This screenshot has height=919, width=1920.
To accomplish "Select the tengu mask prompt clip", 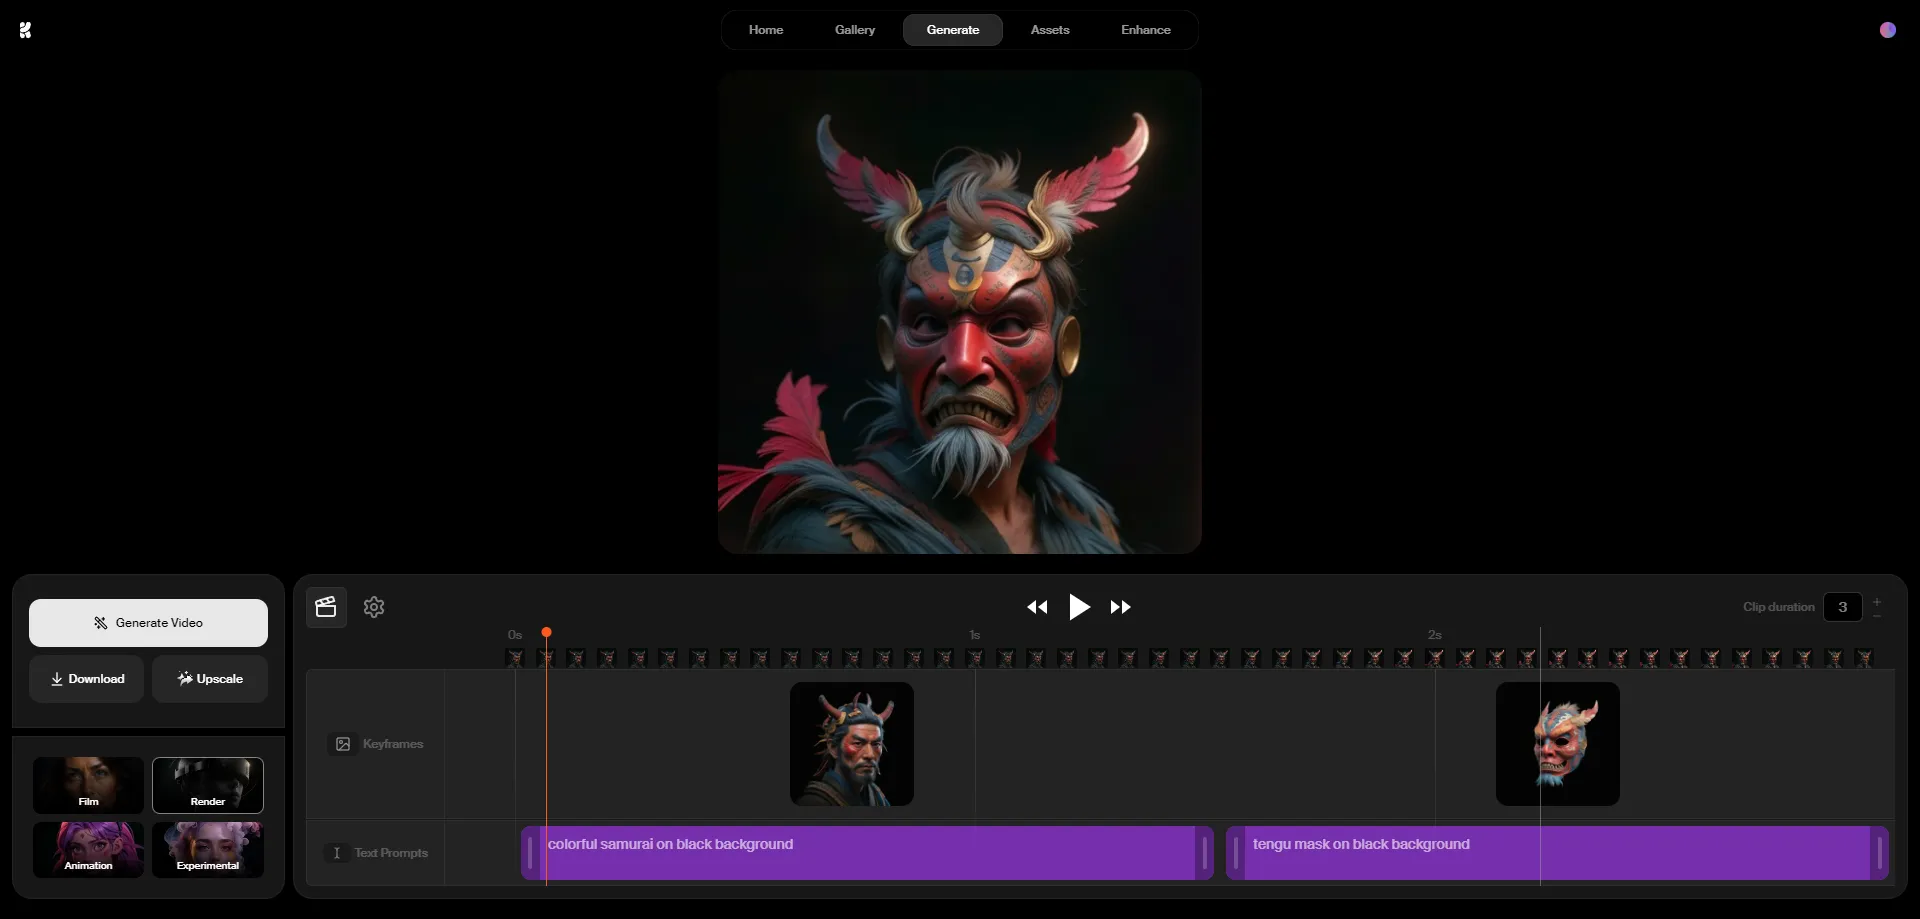I will point(1557,853).
